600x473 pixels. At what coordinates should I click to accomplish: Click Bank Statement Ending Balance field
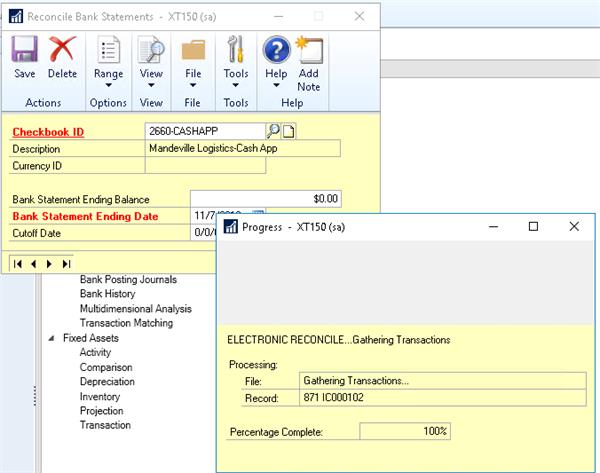tap(266, 199)
